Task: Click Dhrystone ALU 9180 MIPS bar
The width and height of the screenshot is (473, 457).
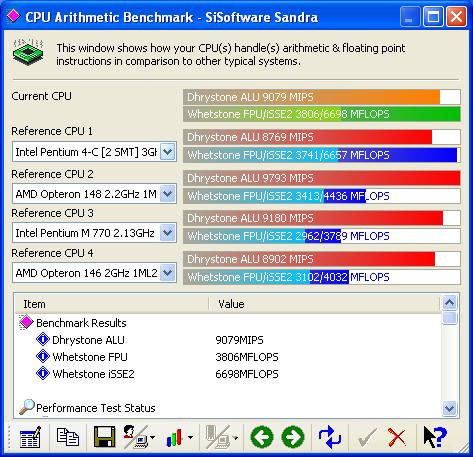Action: coord(322,218)
